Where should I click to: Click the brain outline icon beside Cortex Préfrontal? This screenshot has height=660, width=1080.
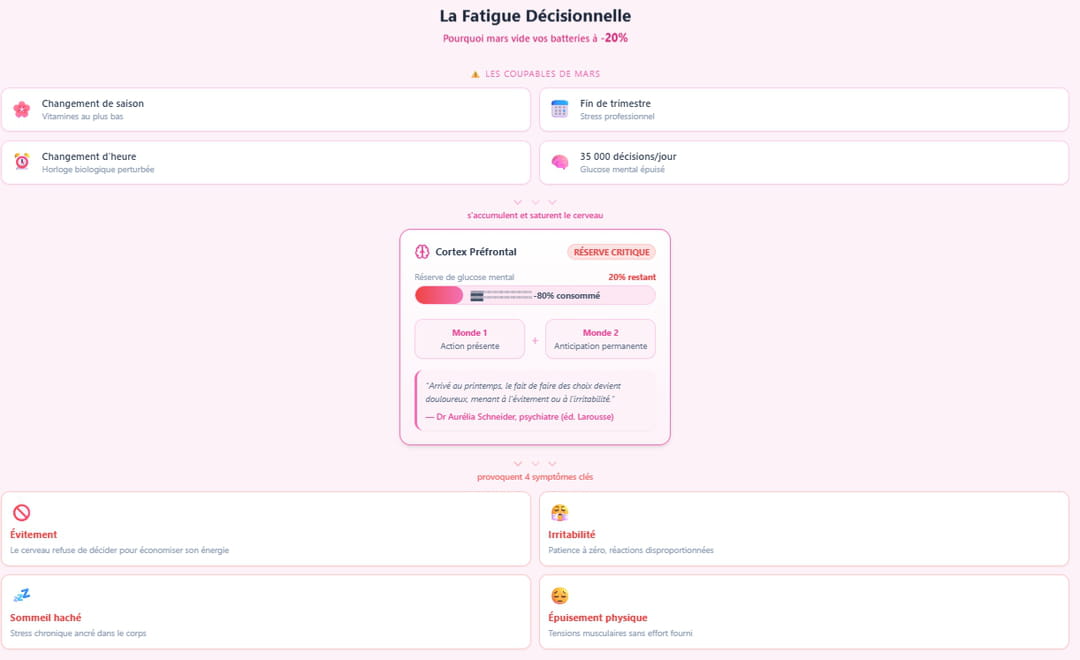(x=422, y=252)
